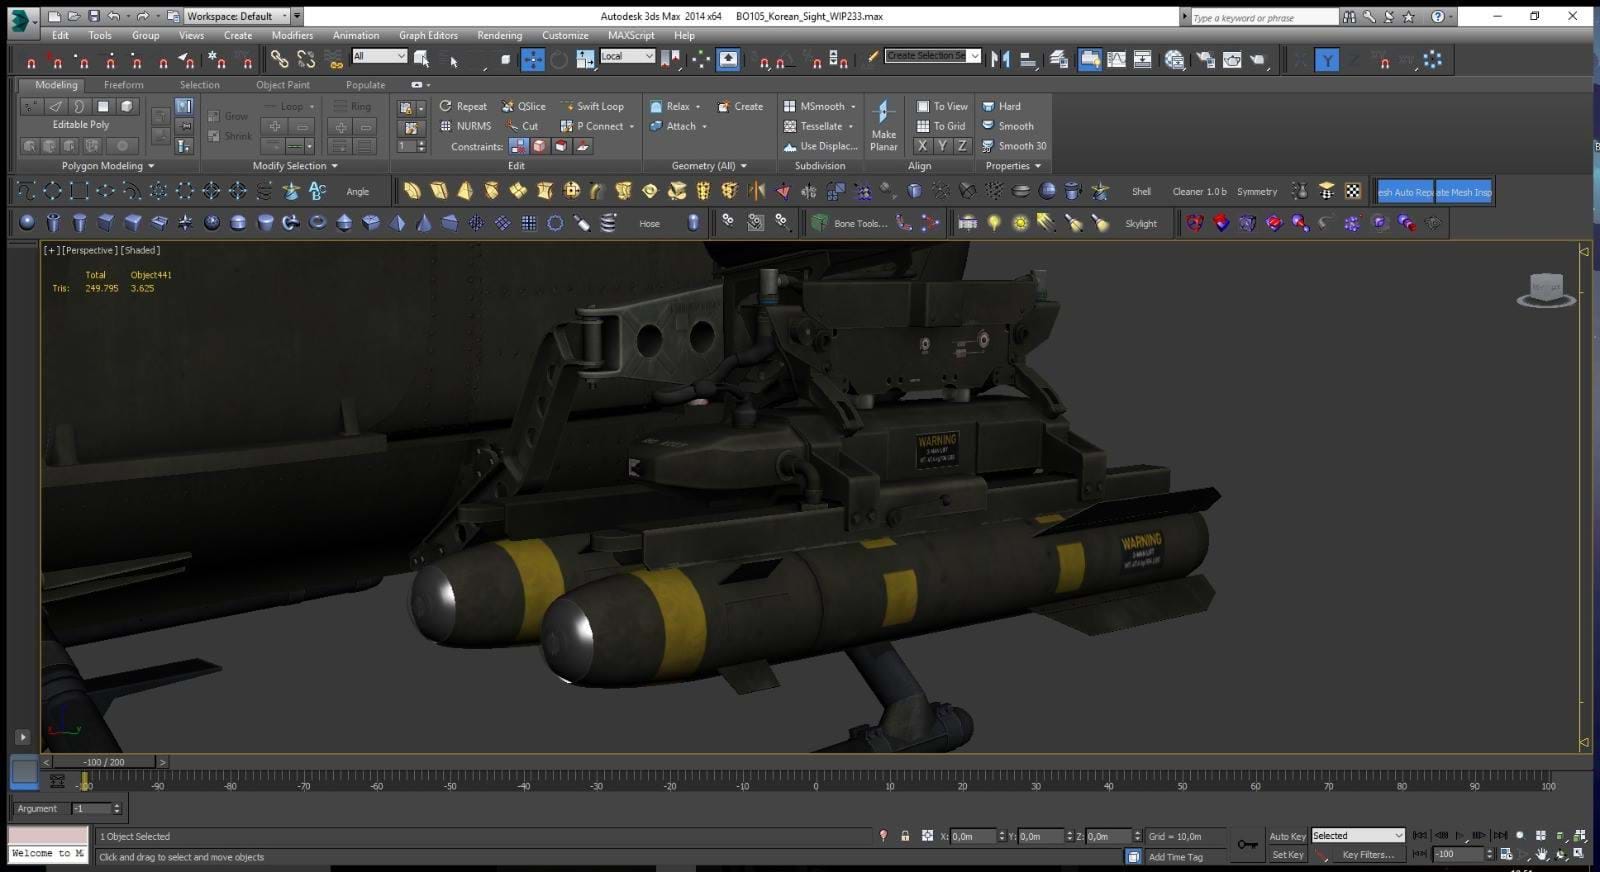Click the binoculars search icon
Screen dimensions: 1600x872
[x=1350, y=16]
